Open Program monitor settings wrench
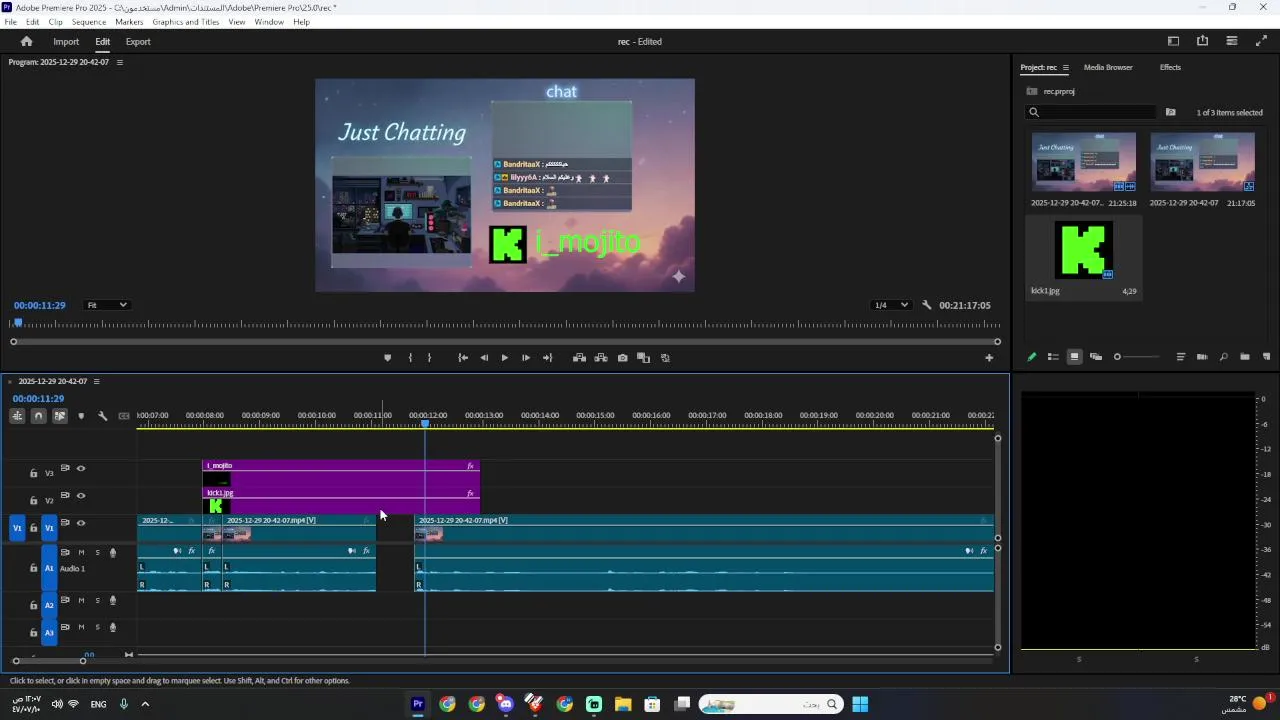 (x=927, y=305)
